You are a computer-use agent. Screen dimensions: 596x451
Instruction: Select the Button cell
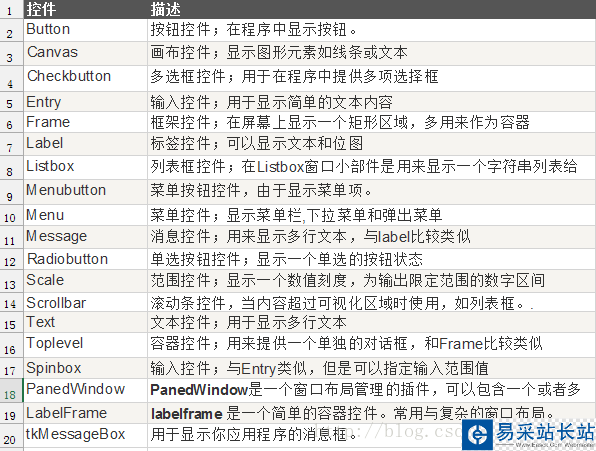tap(86, 30)
